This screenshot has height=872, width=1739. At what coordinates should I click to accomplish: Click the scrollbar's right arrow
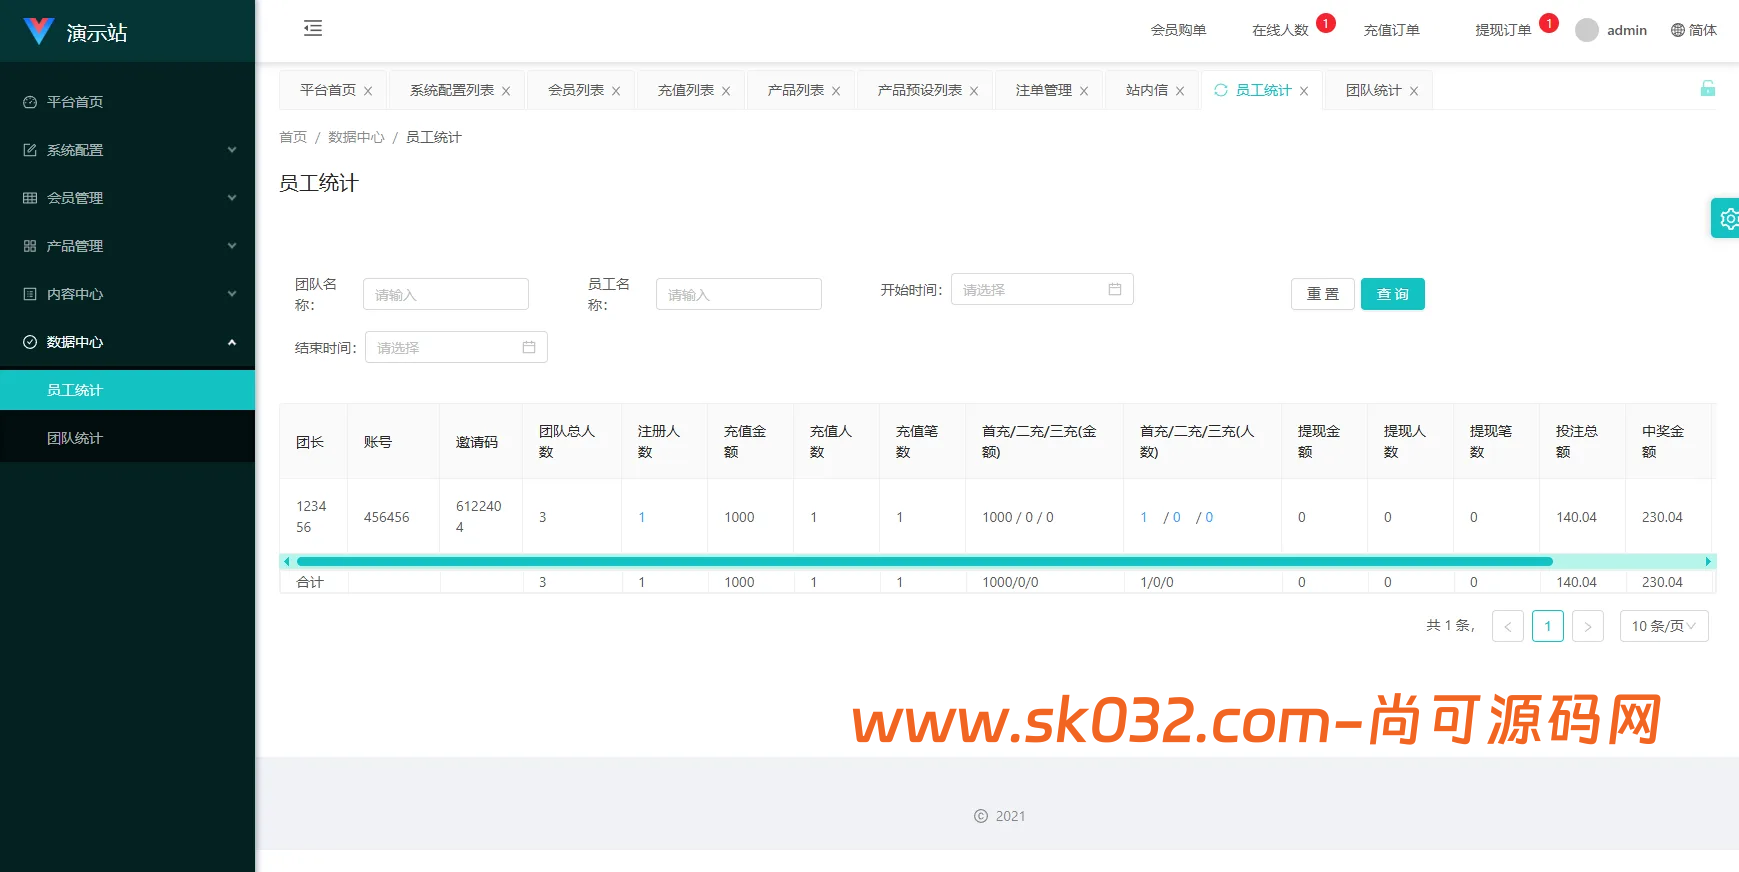pos(1708,562)
